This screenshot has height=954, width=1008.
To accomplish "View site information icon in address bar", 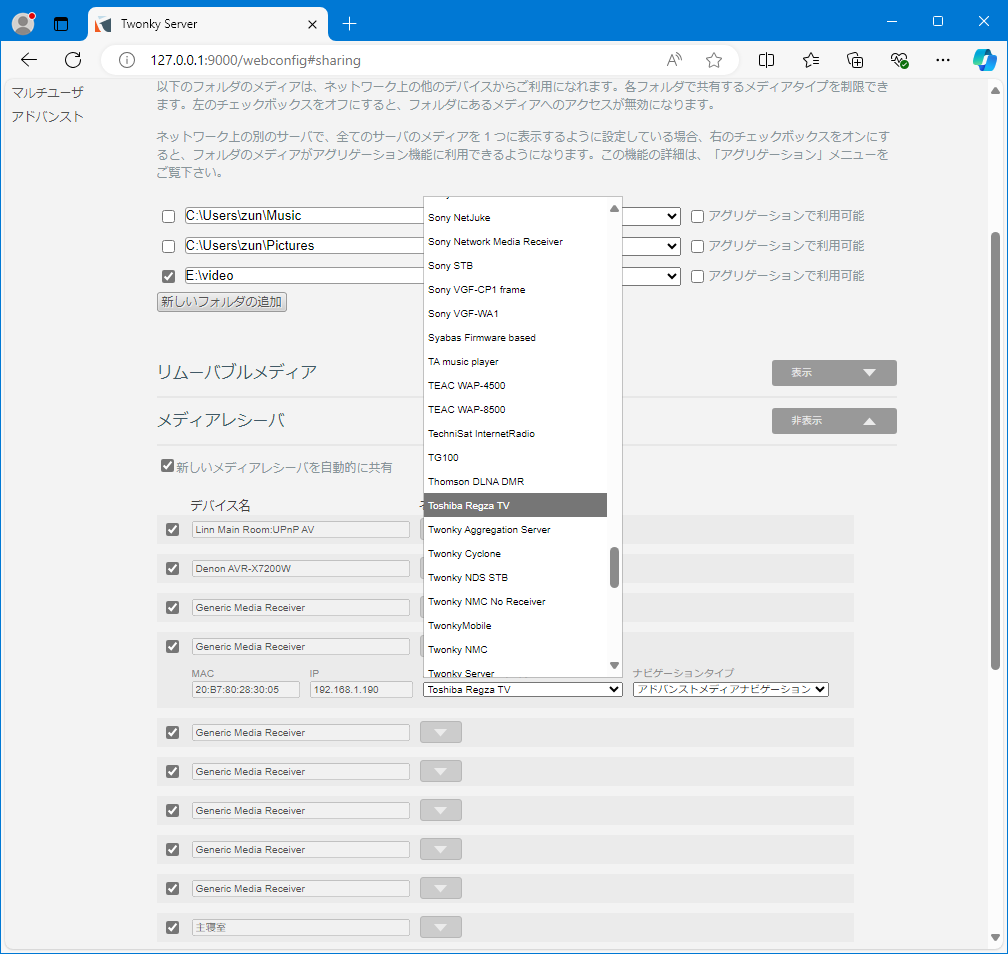I will click(x=127, y=60).
